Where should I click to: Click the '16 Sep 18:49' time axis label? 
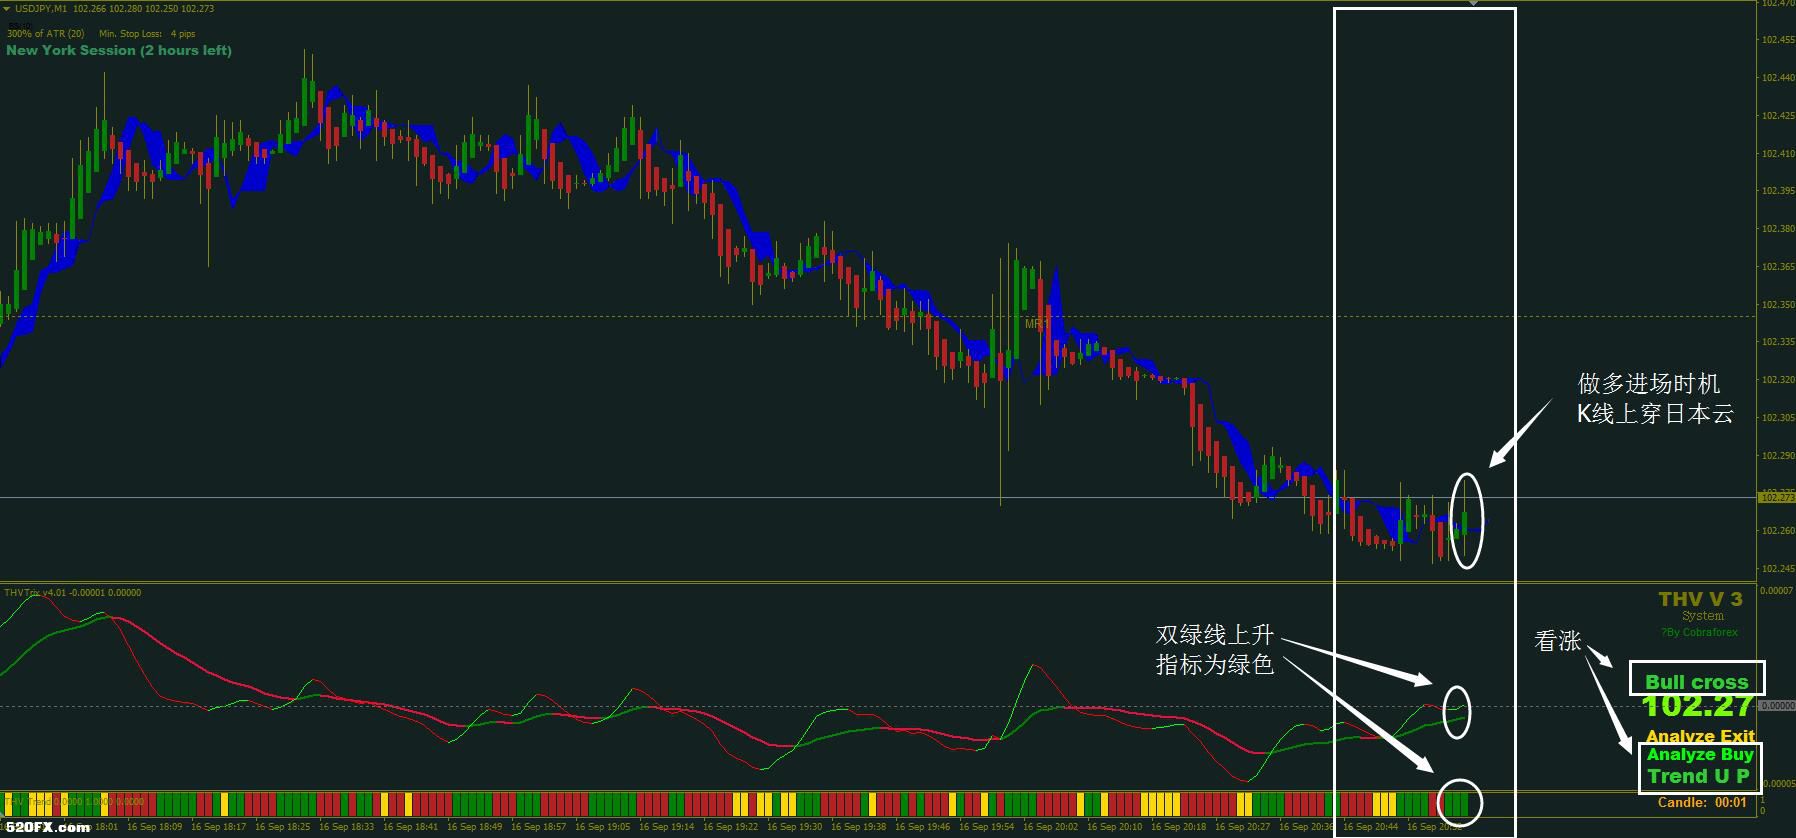tap(474, 827)
